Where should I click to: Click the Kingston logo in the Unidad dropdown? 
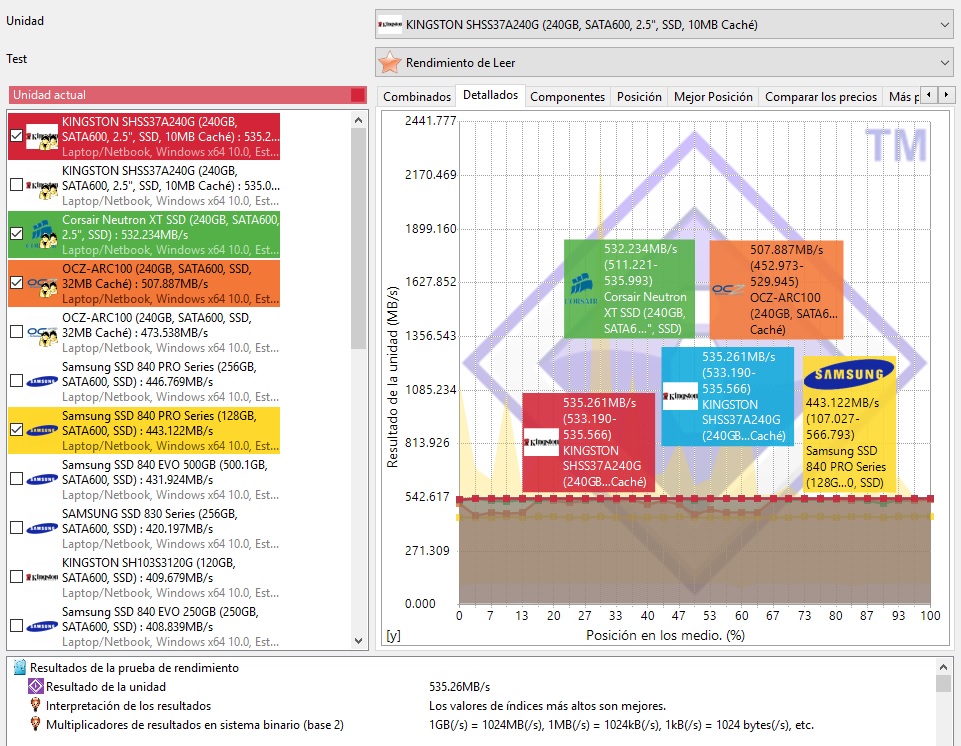pos(390,24)
